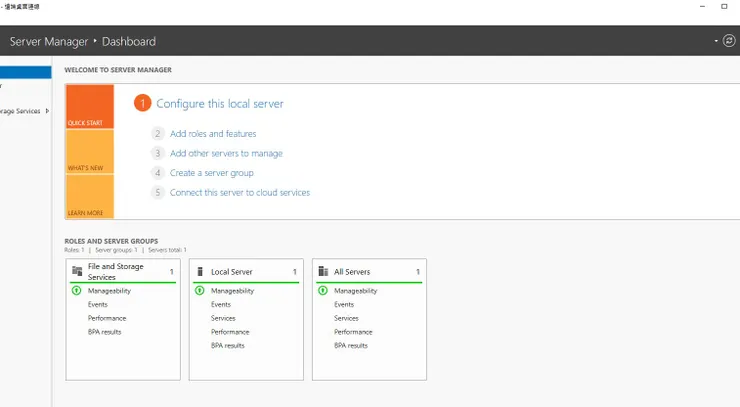
Task: Click the Local Server tile icon
Action: [200, 271]
